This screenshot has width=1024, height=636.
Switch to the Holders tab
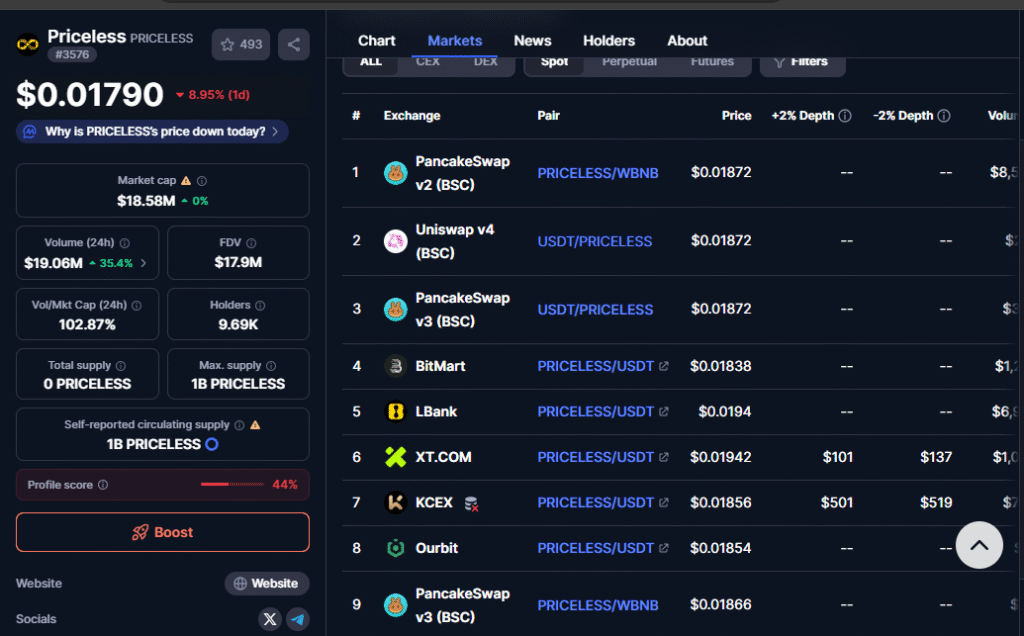[609, 41]
